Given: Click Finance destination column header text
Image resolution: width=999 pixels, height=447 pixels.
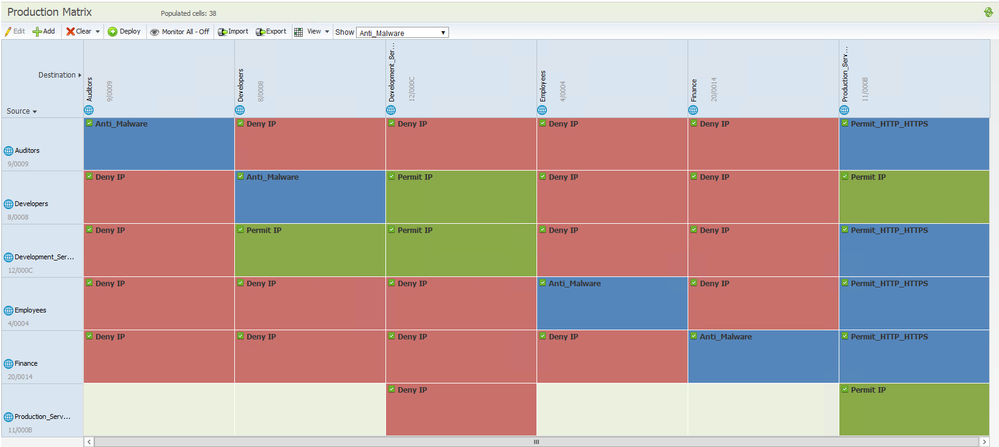Looking at the screenshot, I should [x=694, y=90].
